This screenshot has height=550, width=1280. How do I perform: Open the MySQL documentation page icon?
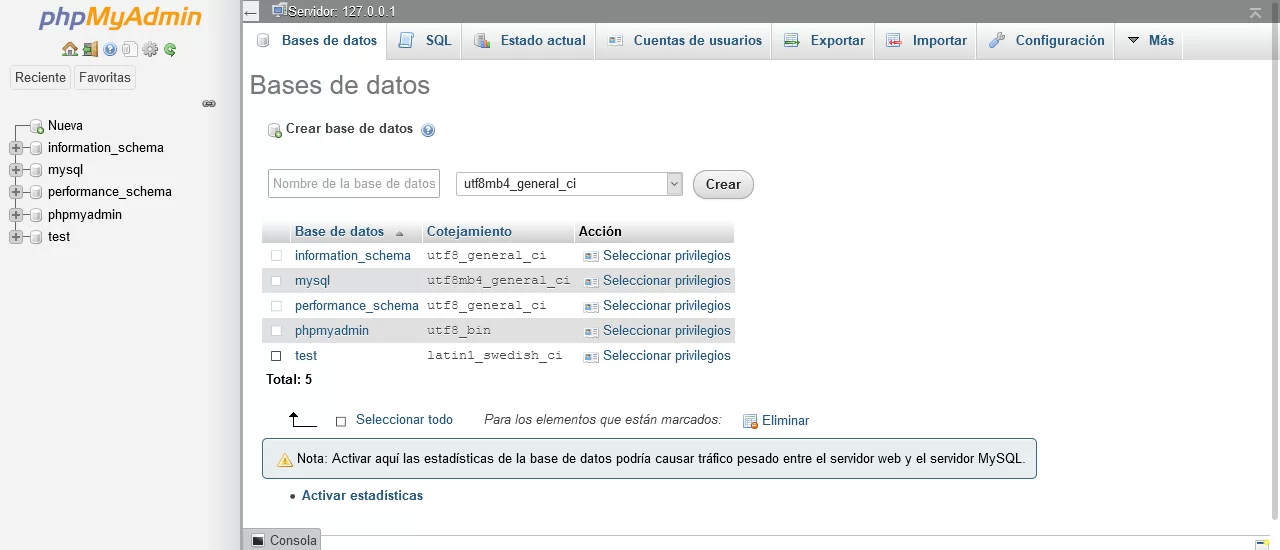coord(130,49)
